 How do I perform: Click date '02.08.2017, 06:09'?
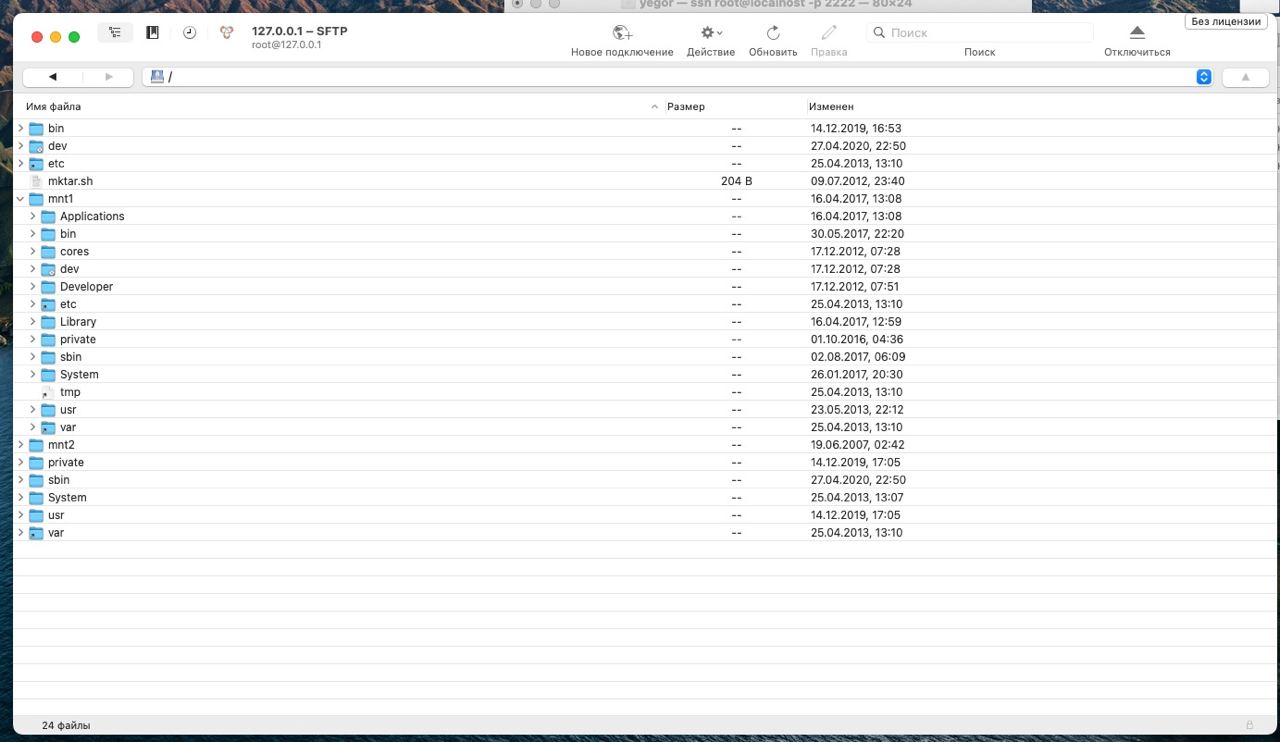[x=857, y=357]
